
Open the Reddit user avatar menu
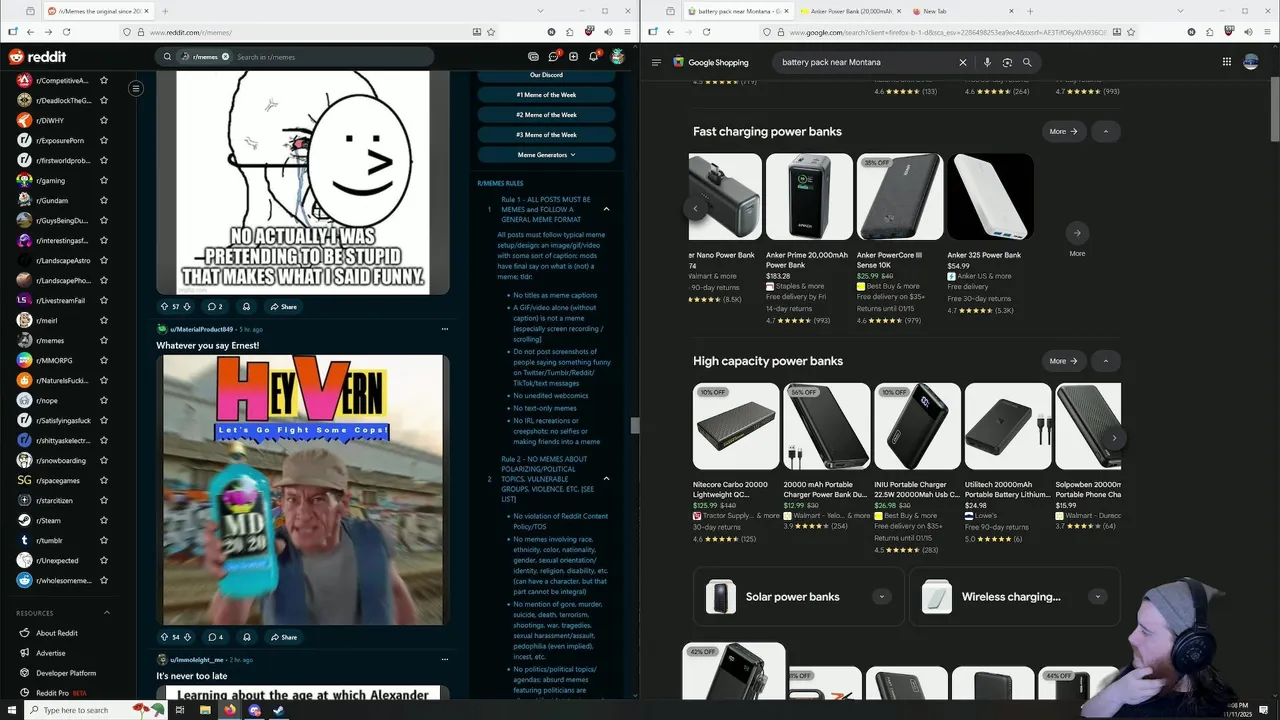pos(618,57)
